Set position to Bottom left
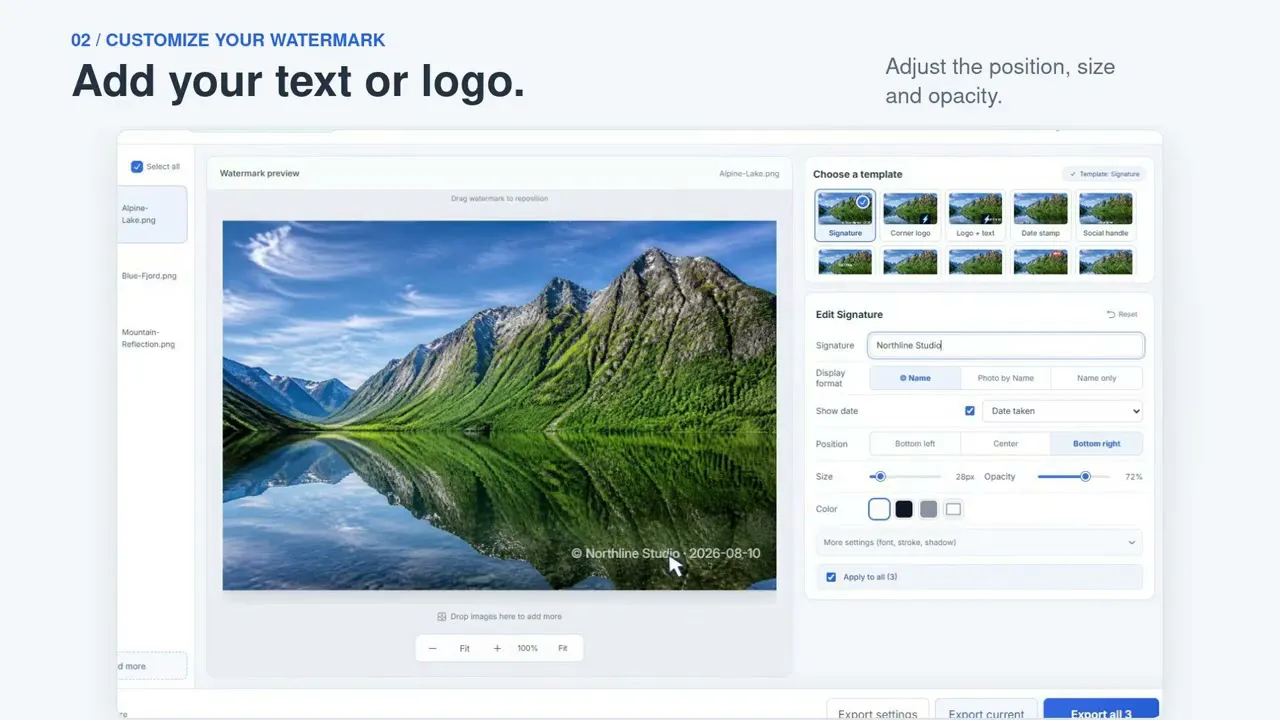This screenshot has height=720, width=1280. point(915,444)
